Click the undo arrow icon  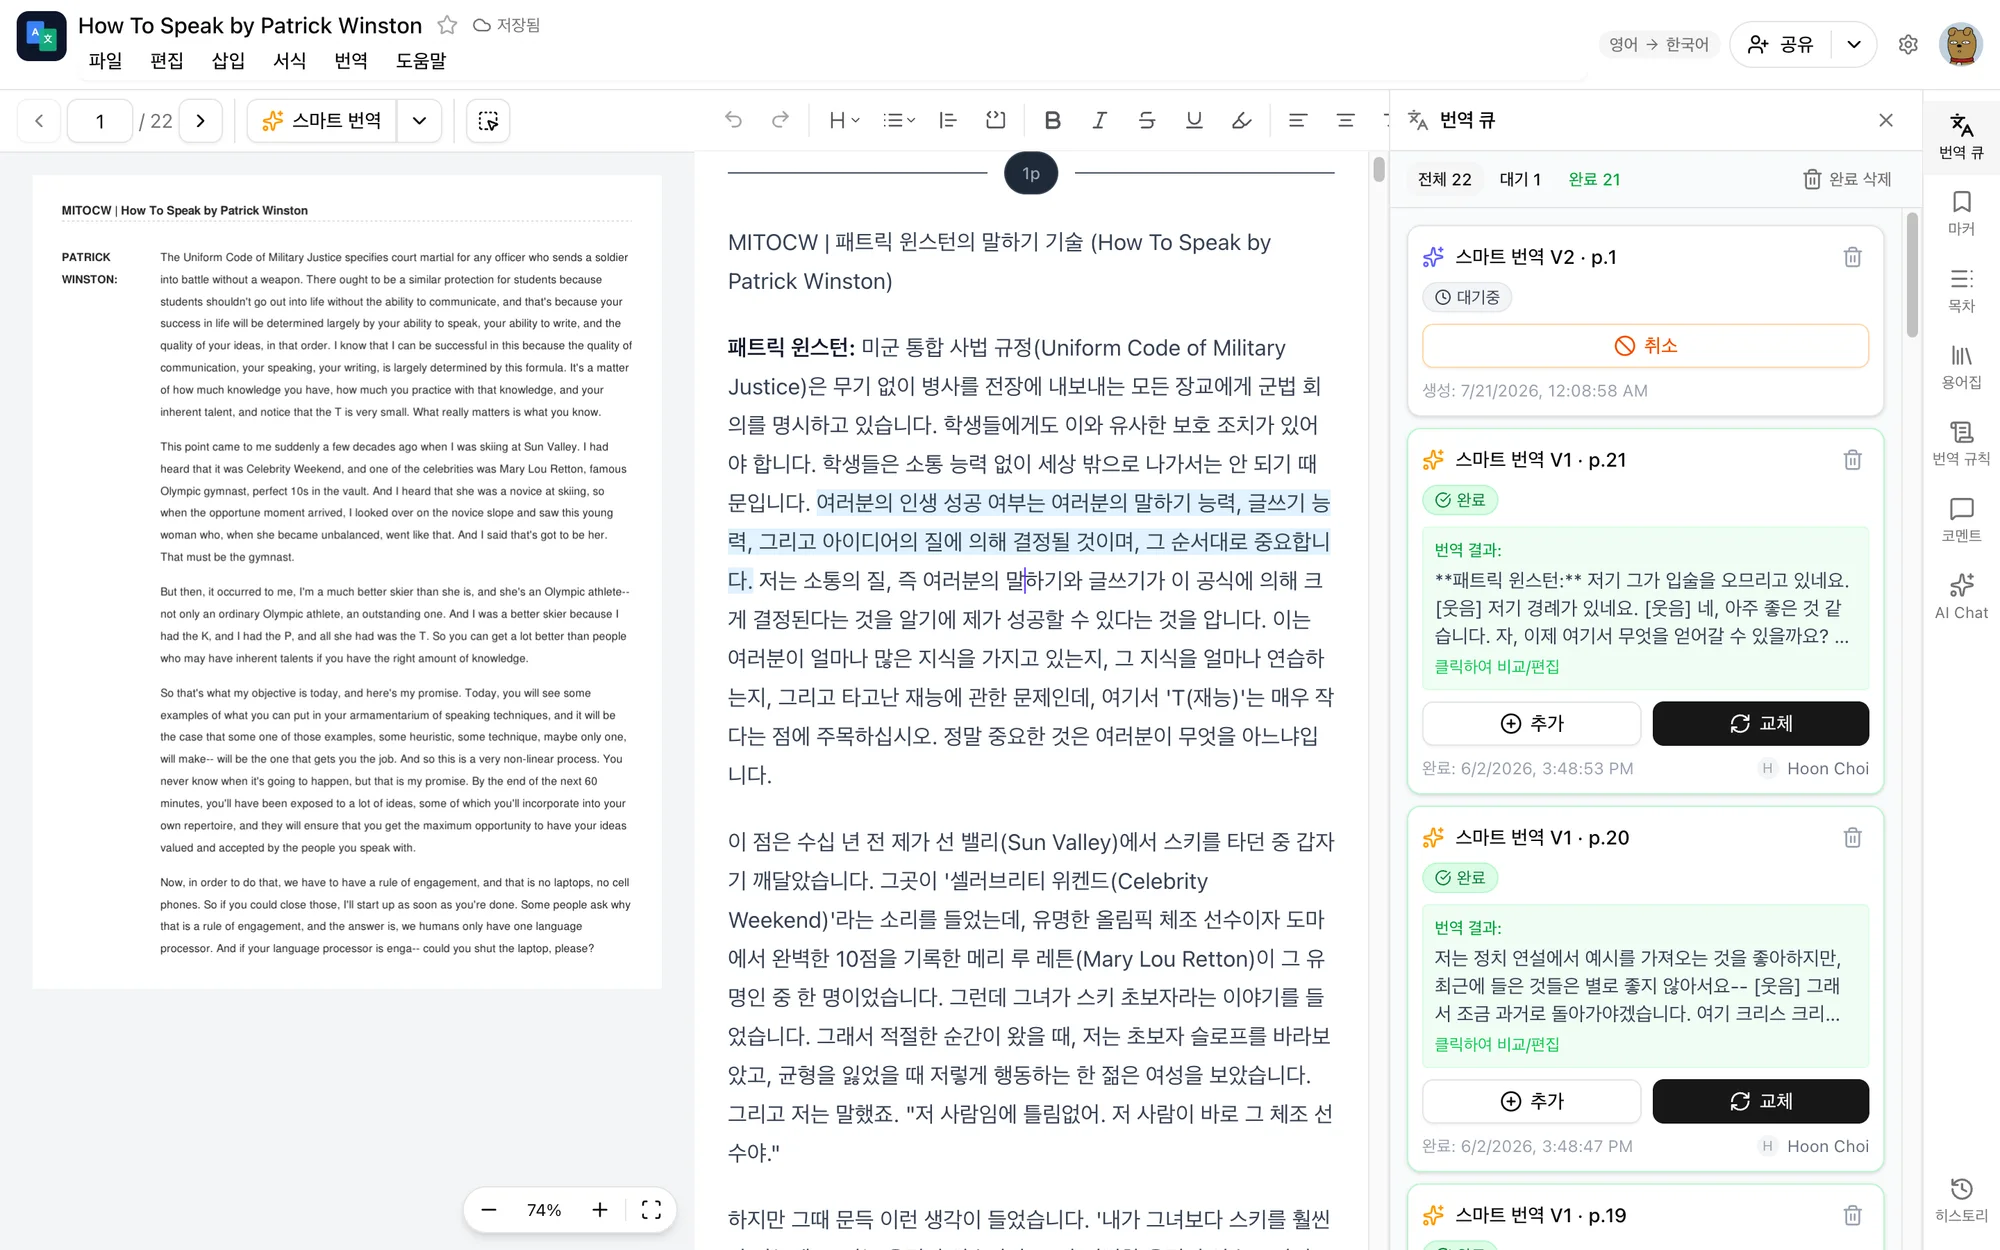tap(734, 120)
